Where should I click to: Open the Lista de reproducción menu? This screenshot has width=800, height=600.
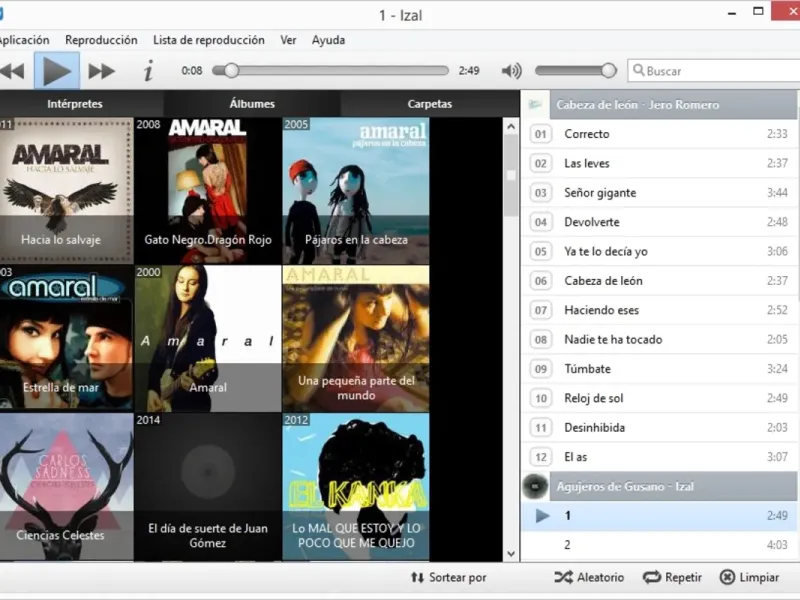(x=209, y=40)
